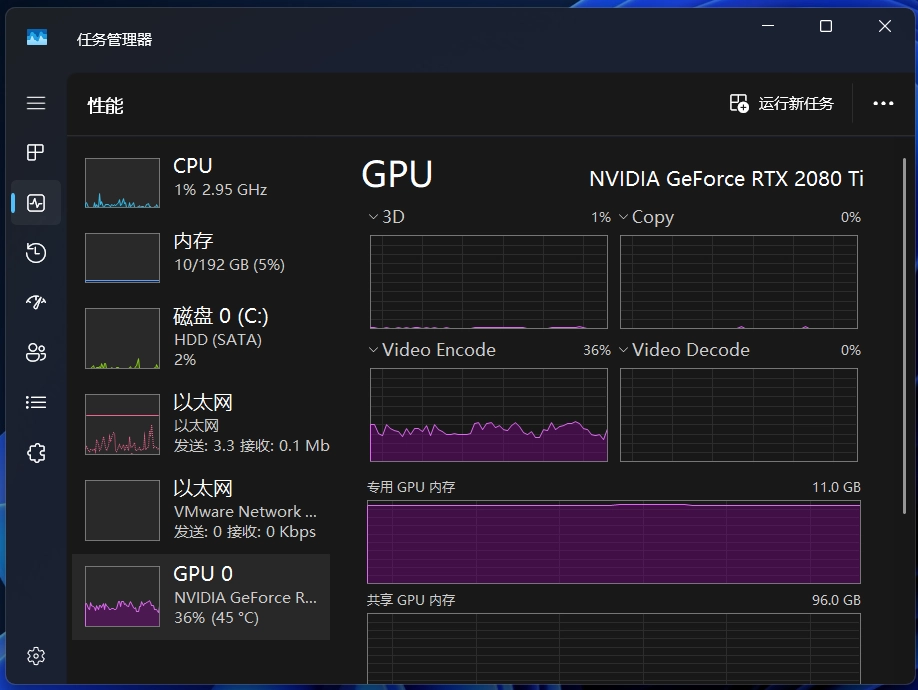Viewport: 918px width, 690px height.
Task: Click the 共享 GPU 内存 graph
Action: point(614,648)
